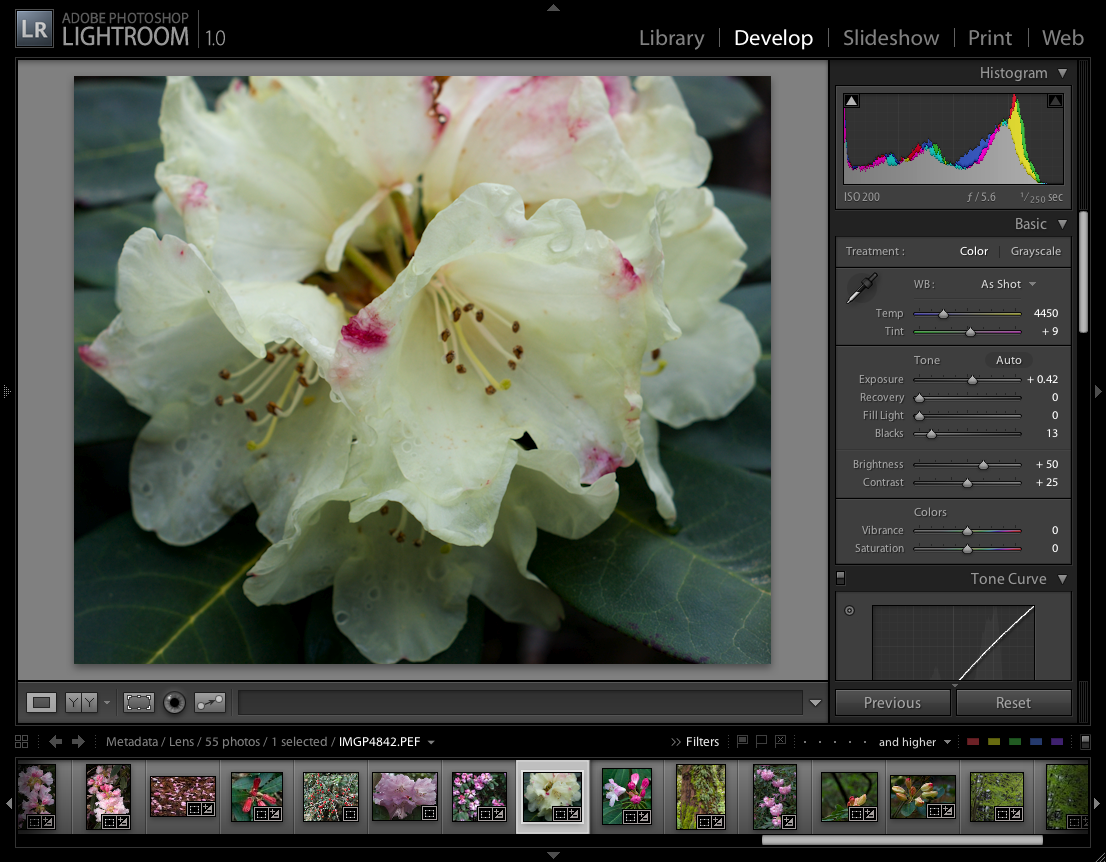Filter by green color label
This screenshot has width=1106, height=862.
click(x=1015, y=742)
